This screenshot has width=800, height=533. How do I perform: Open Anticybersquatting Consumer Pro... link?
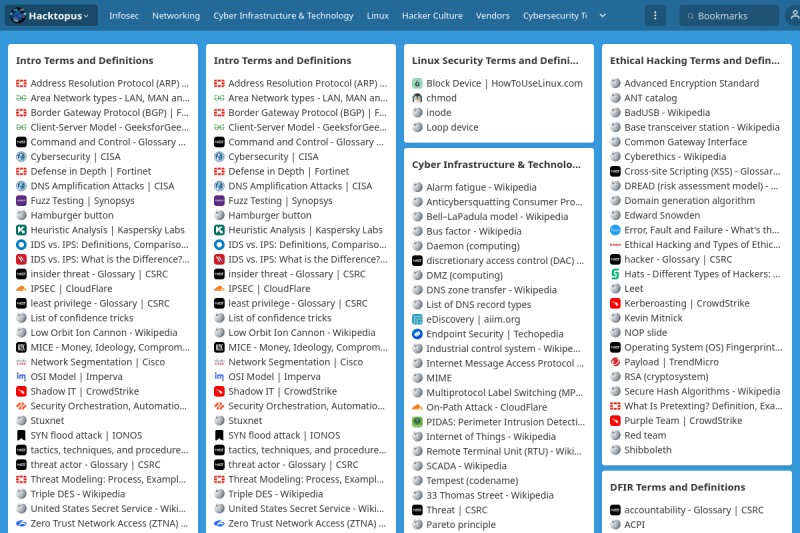tap(504, 202)
